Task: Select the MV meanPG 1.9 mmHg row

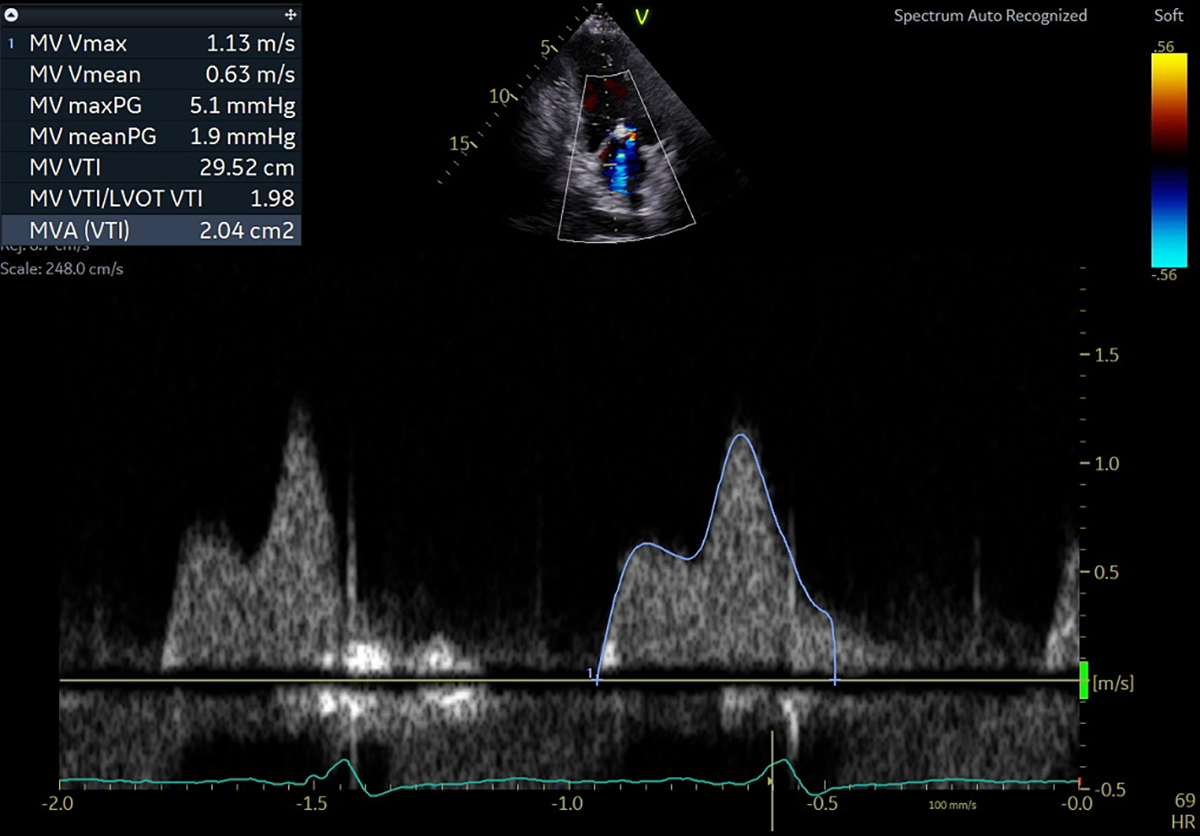Action: [x=150, y=136]
